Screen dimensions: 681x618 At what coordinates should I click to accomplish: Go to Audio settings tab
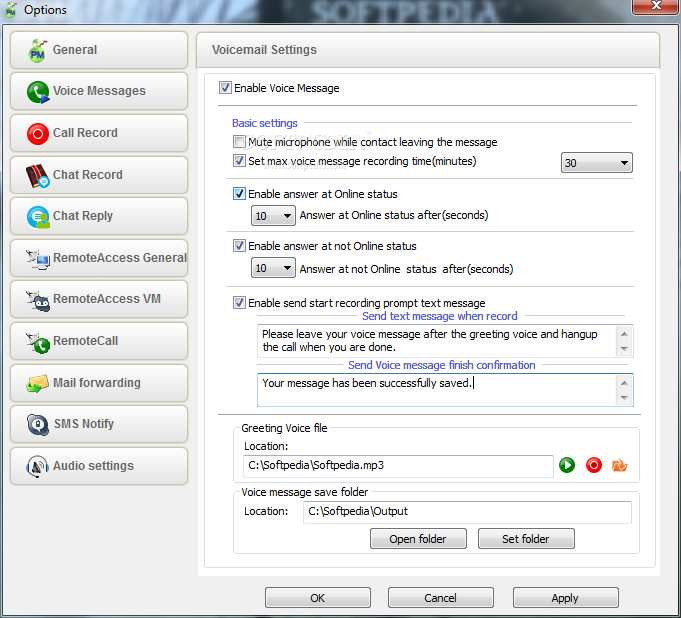pos(99,466)
